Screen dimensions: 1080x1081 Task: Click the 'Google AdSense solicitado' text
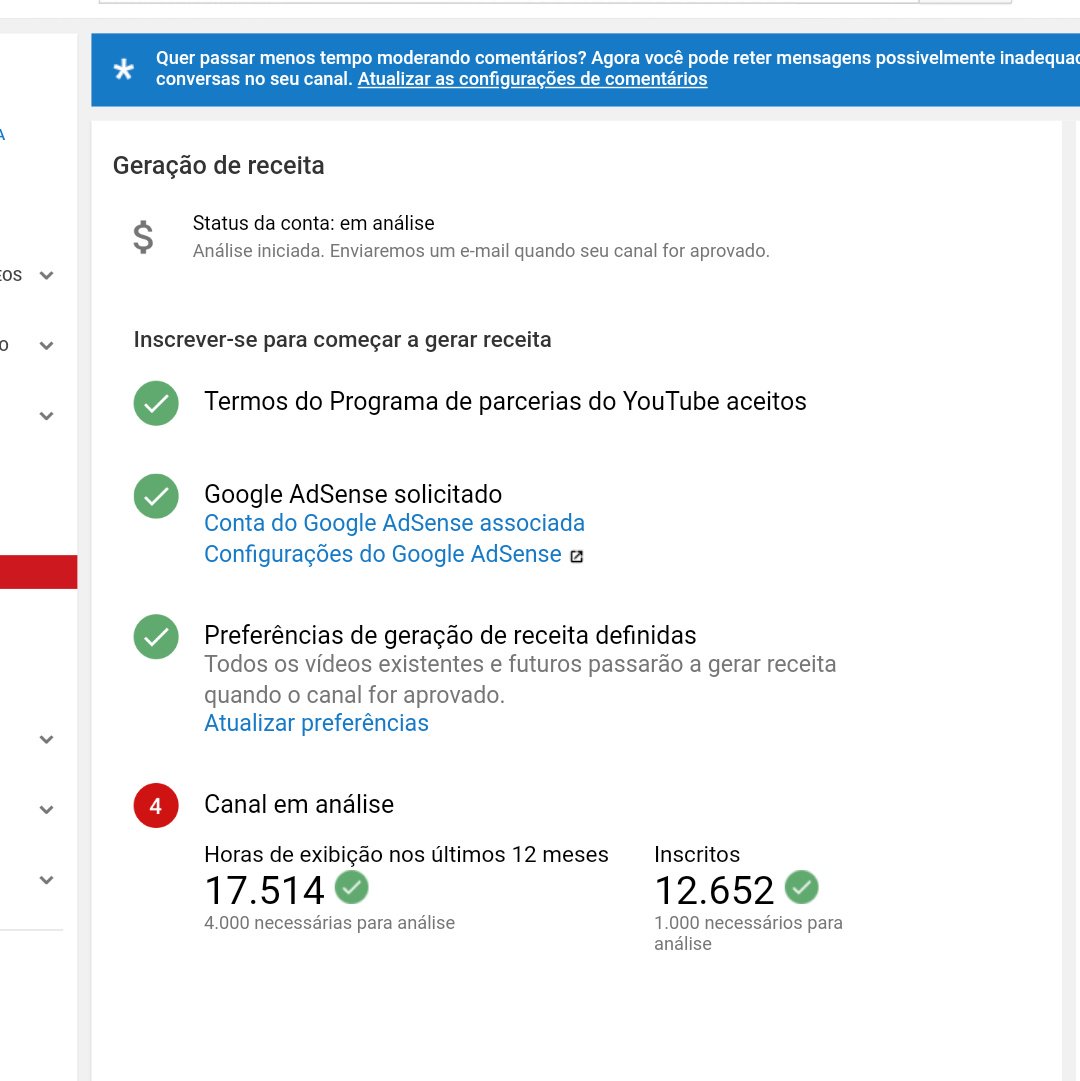[x=353, y=494]
